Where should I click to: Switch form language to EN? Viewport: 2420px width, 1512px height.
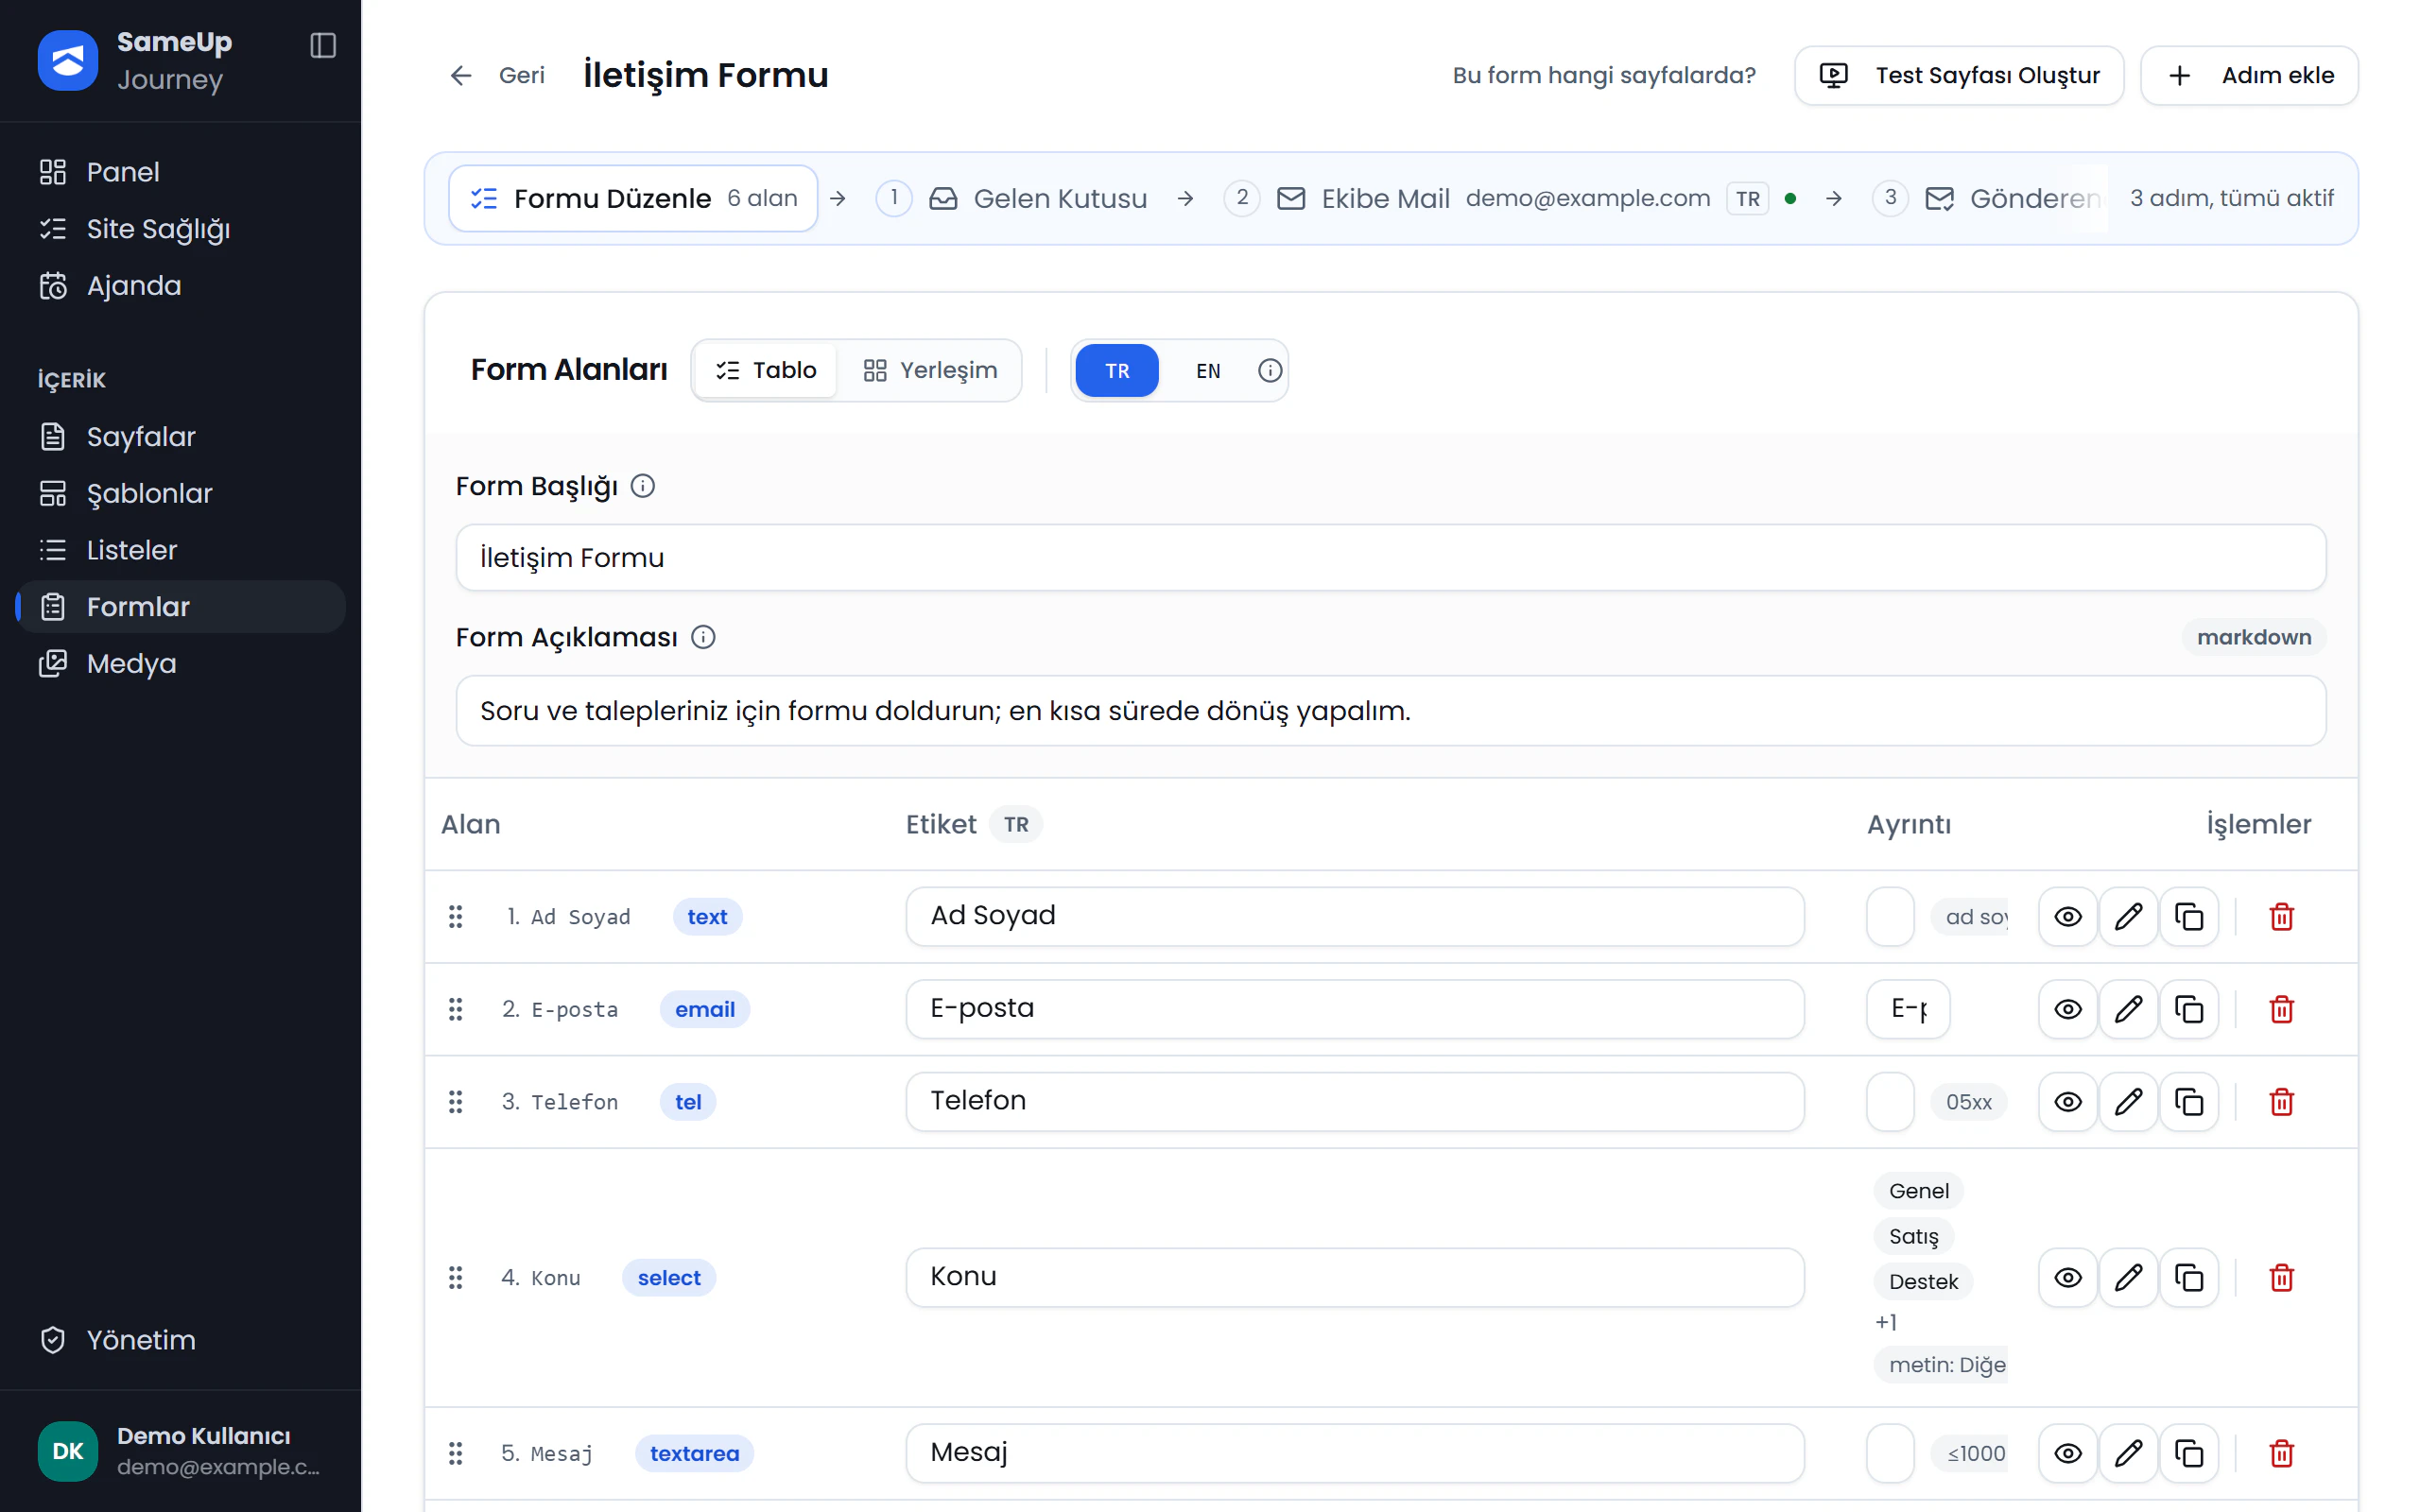[1207, 370]
